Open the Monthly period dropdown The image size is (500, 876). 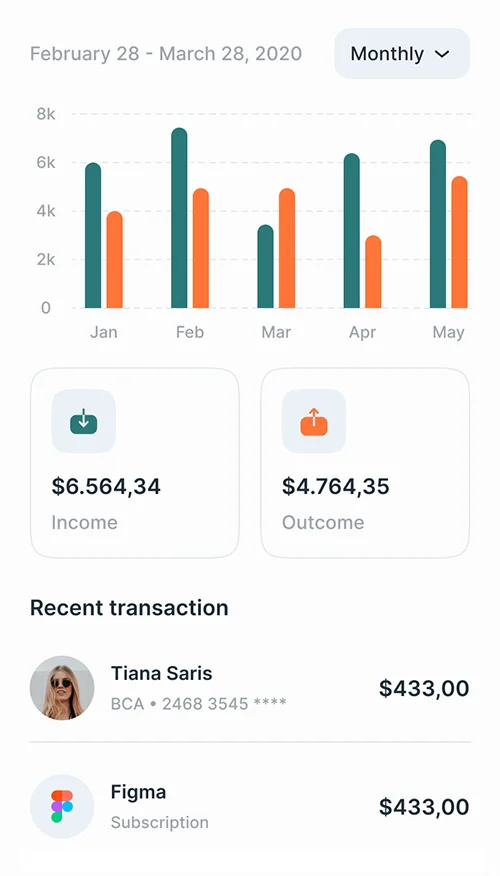click(x=402, y=54)
